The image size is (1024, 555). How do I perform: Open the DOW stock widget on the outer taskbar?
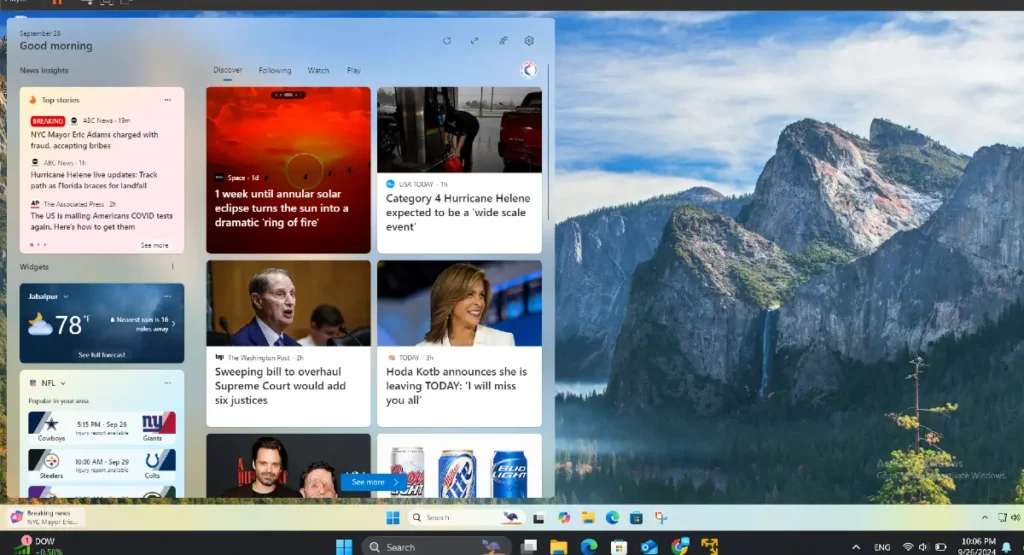tap(39, 547)
